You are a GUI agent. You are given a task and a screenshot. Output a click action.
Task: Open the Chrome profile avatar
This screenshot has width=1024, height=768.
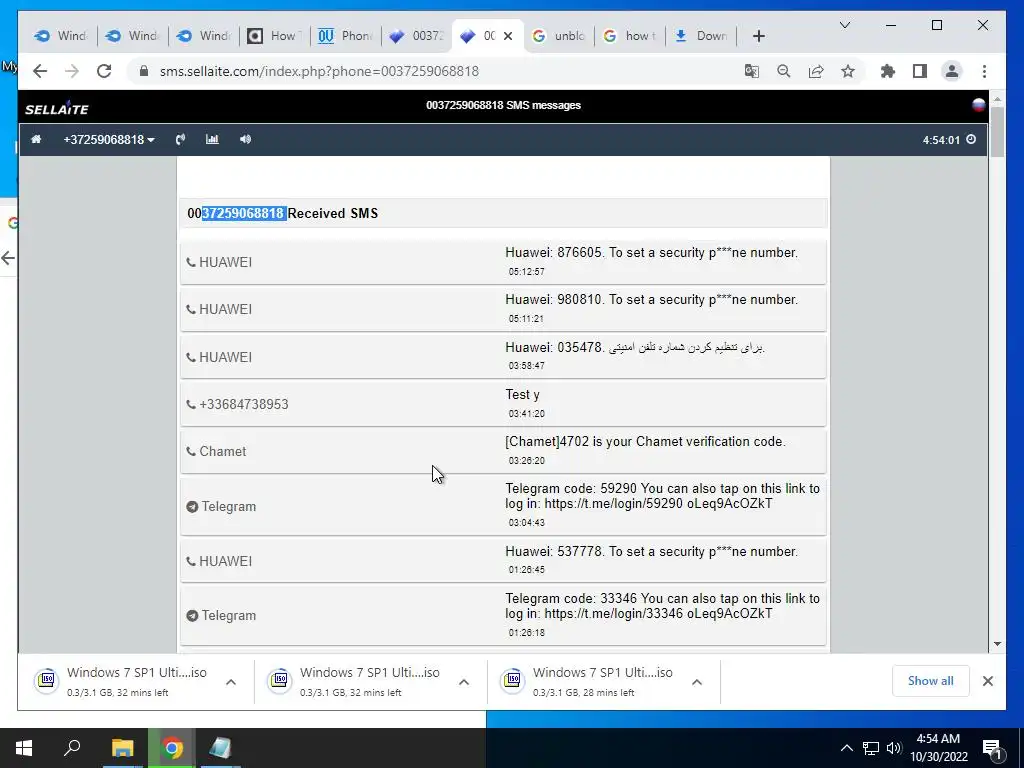pyautogui.click(x=952, y=71)
